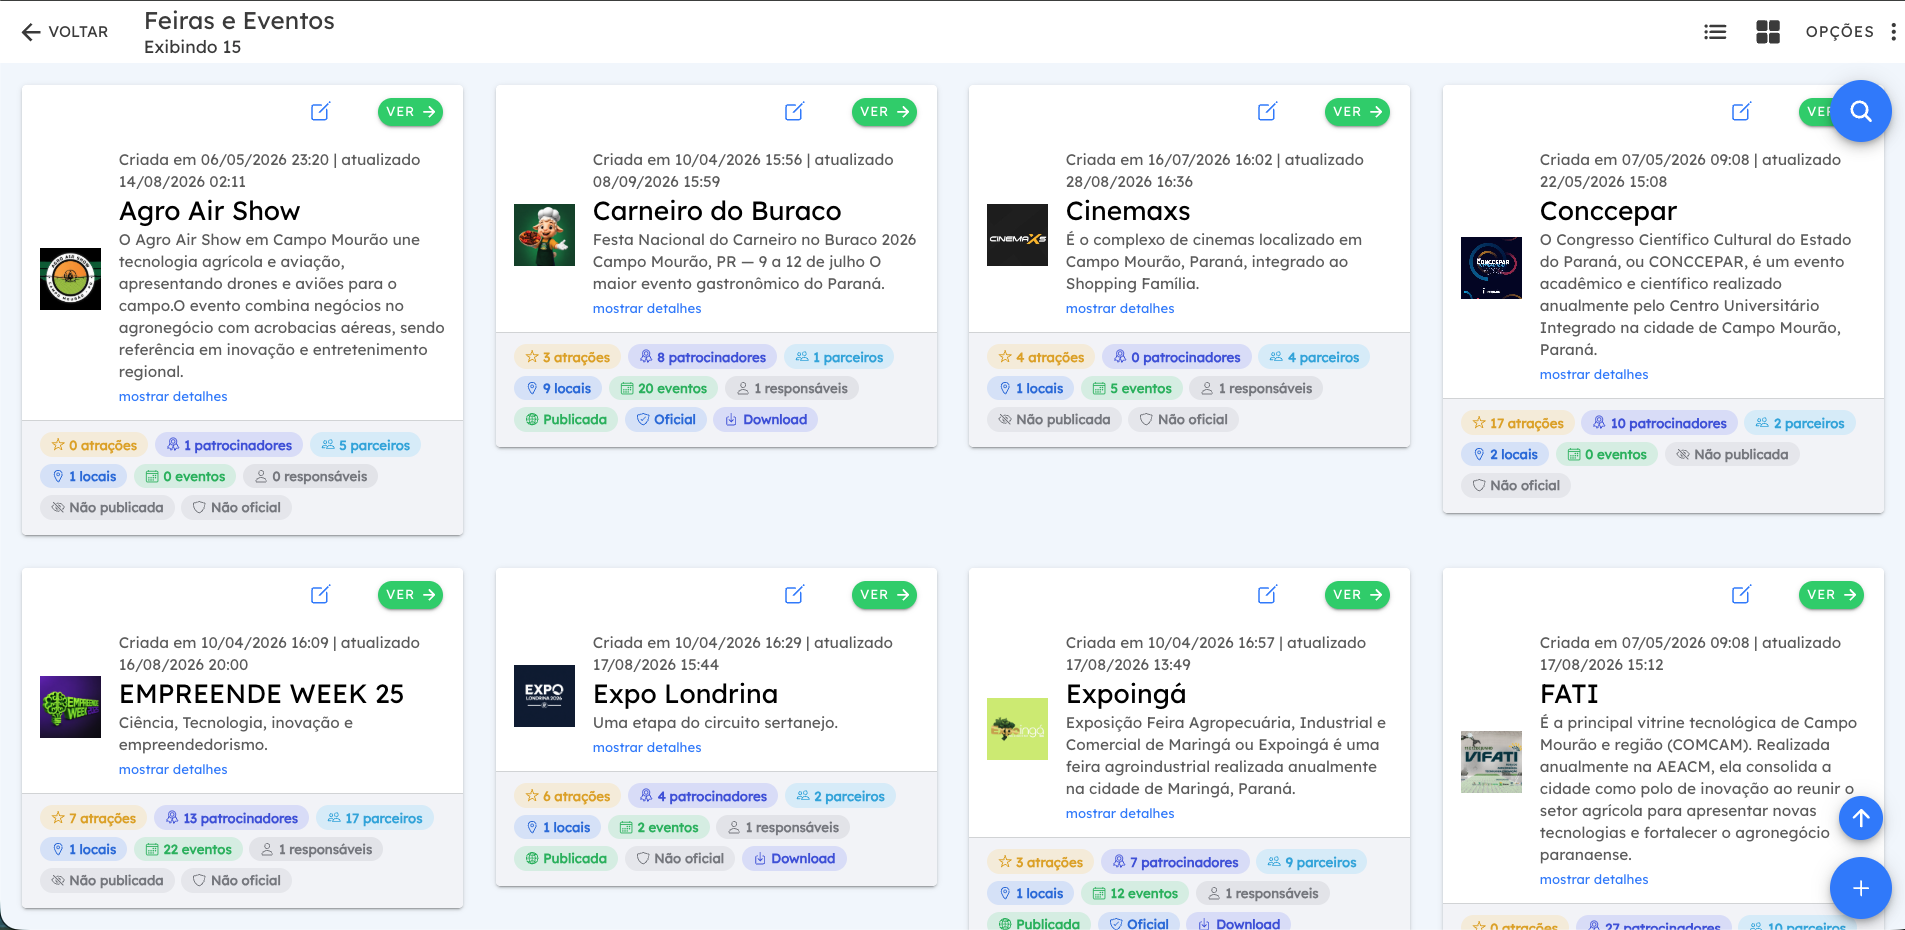Edit the Expoingá card

point(1267,595)
